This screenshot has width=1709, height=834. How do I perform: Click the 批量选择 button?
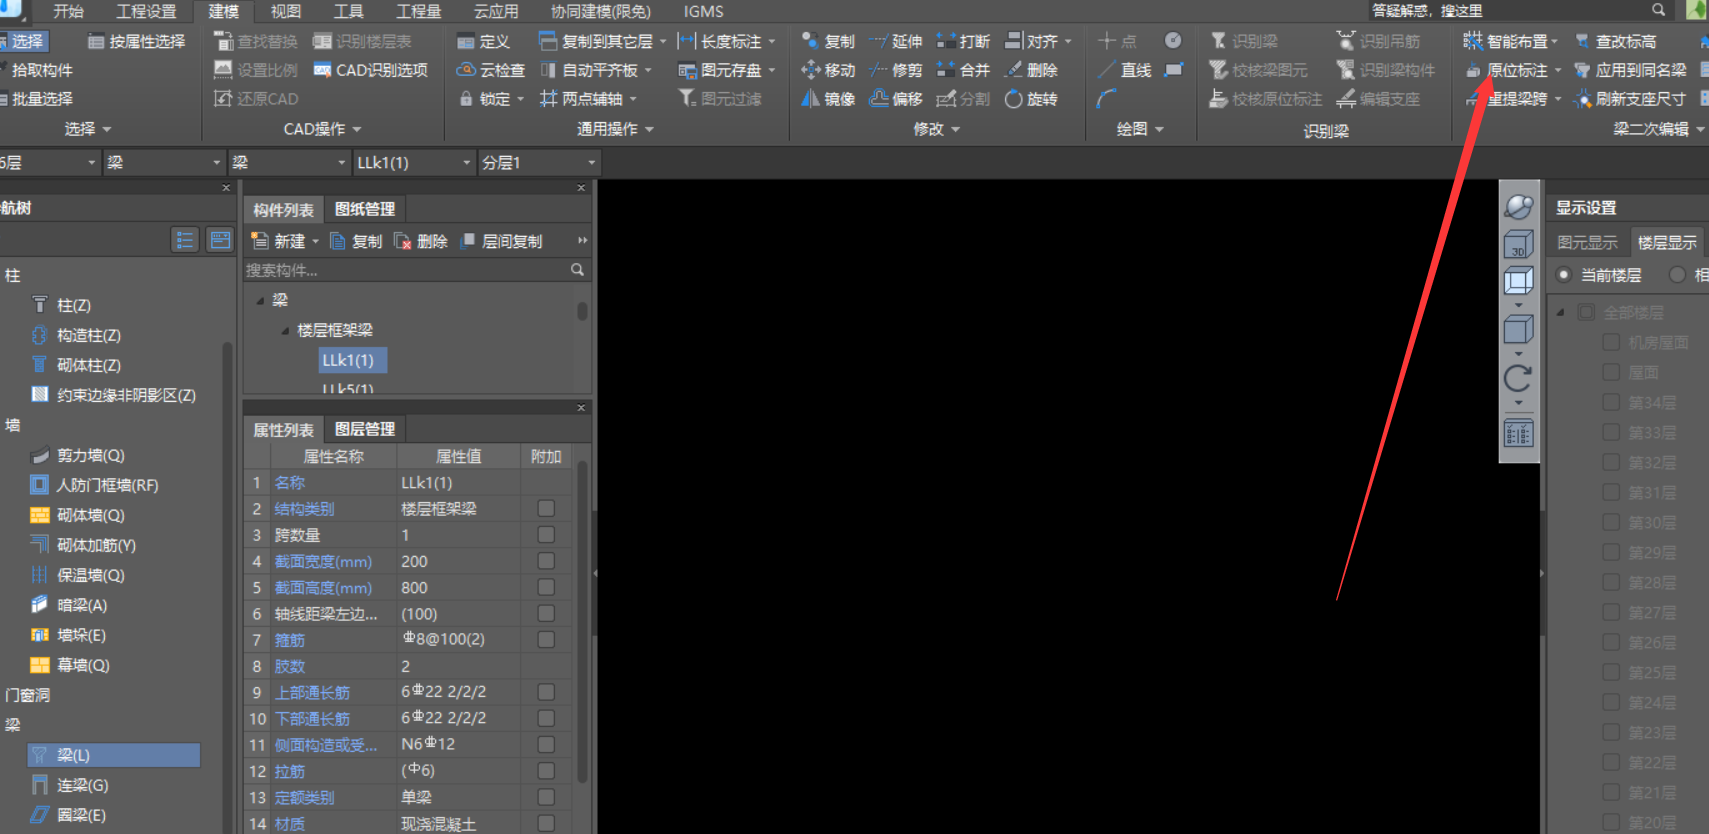click(x=36, y=99)
